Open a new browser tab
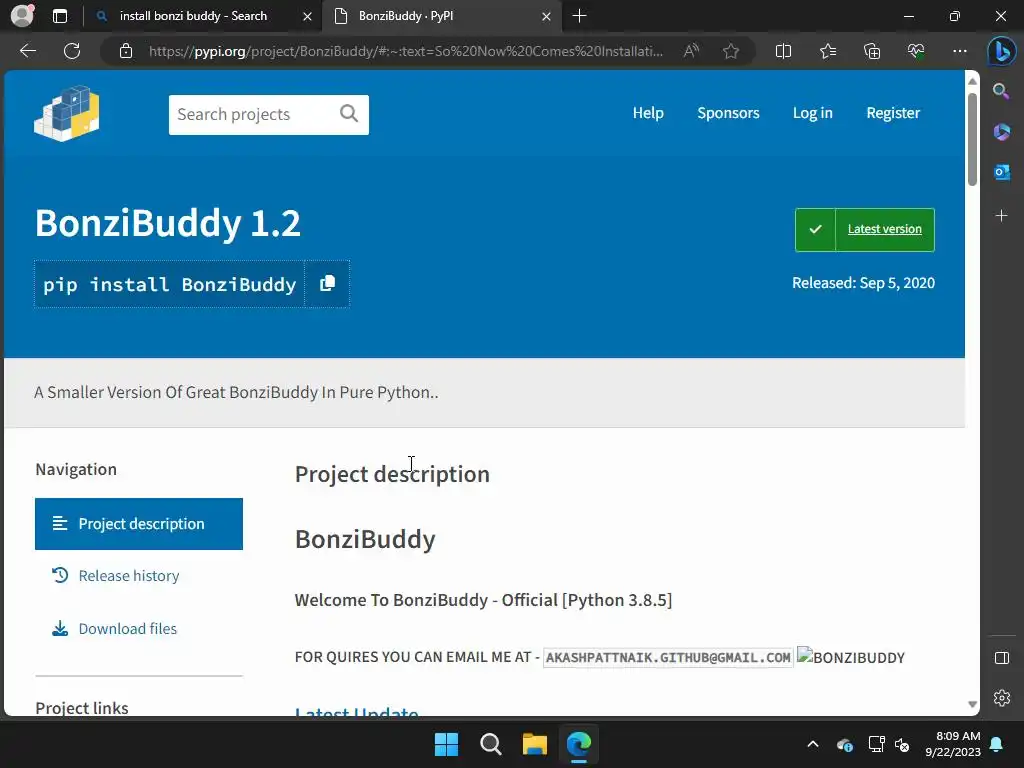 click(579, 16)
